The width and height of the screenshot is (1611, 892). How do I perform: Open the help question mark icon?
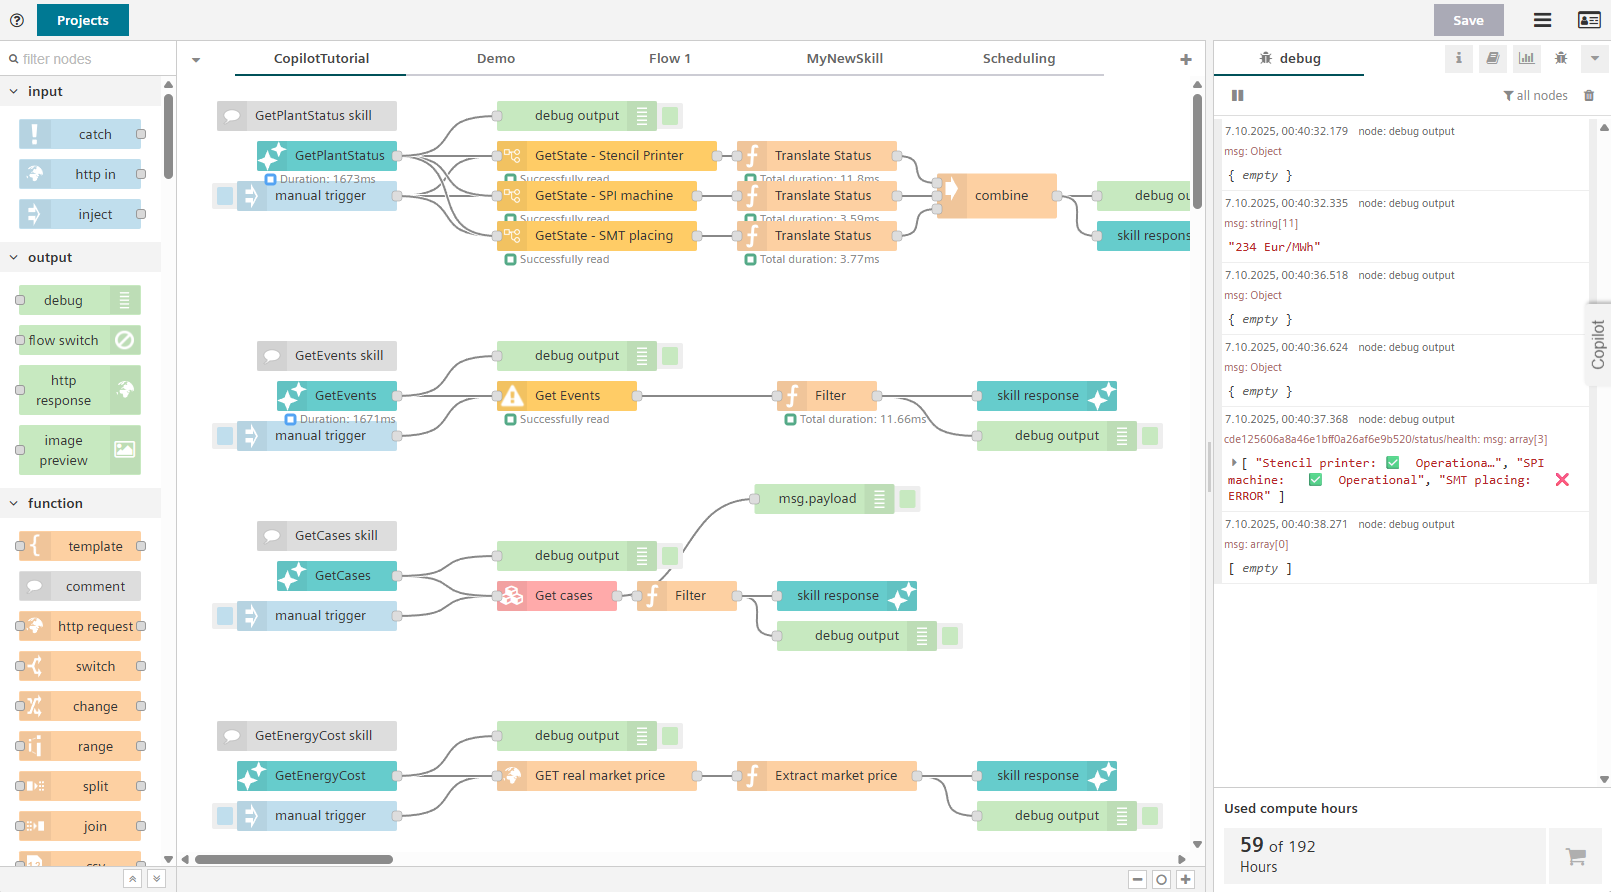point(17,20)
